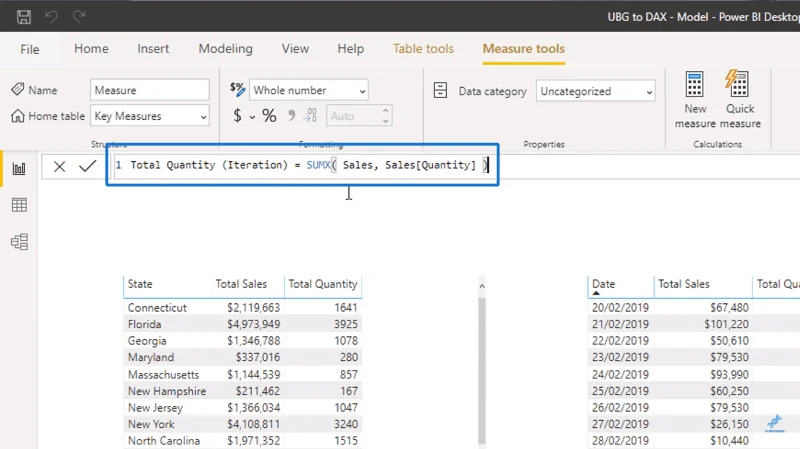Commit the formula with the checkmark icon
Screen dimensions: 800x449
coord(88,166)
